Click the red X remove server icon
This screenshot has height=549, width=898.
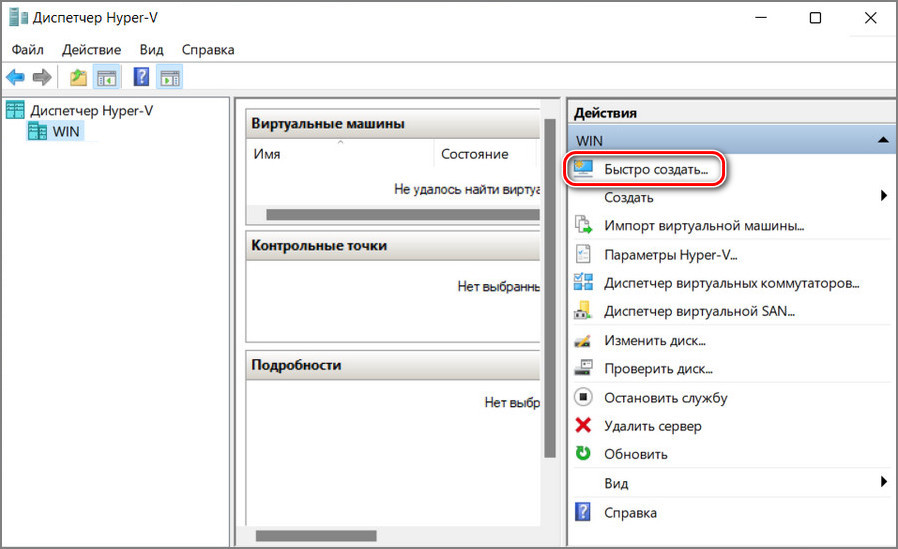583,425
